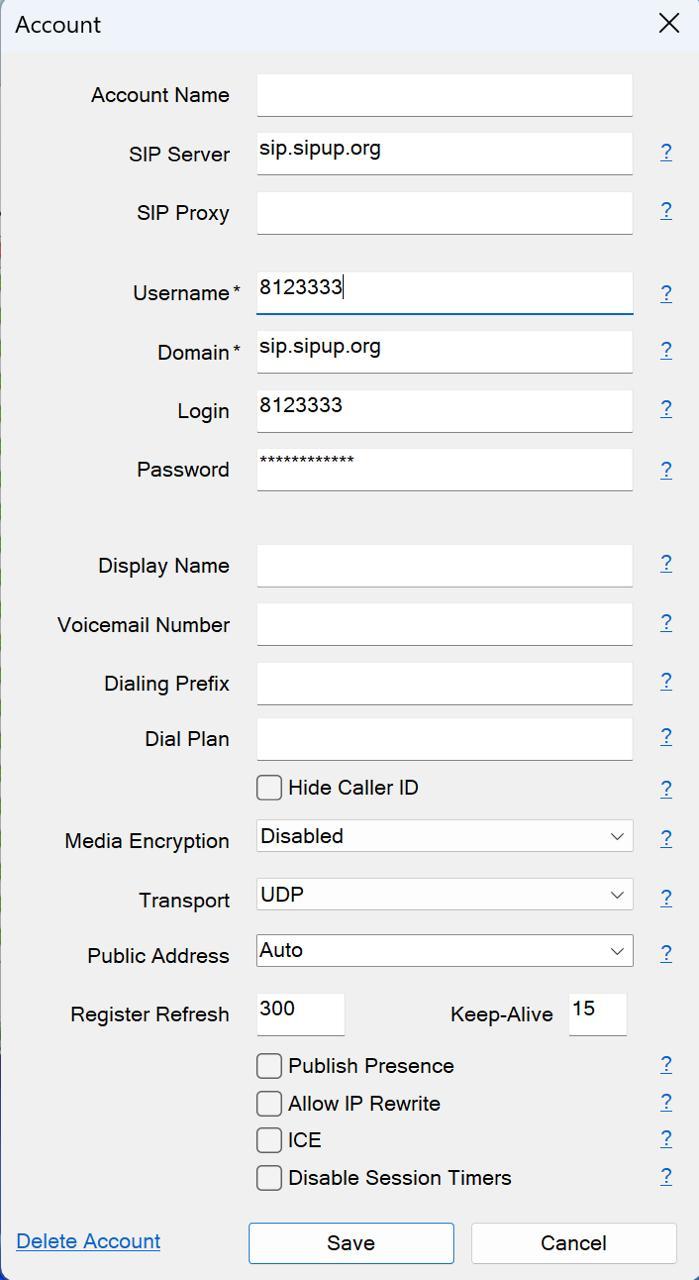The image size is (699, 1280).
Task: Expand the Public Address dropdown
Action: click(x=444, y=951)
